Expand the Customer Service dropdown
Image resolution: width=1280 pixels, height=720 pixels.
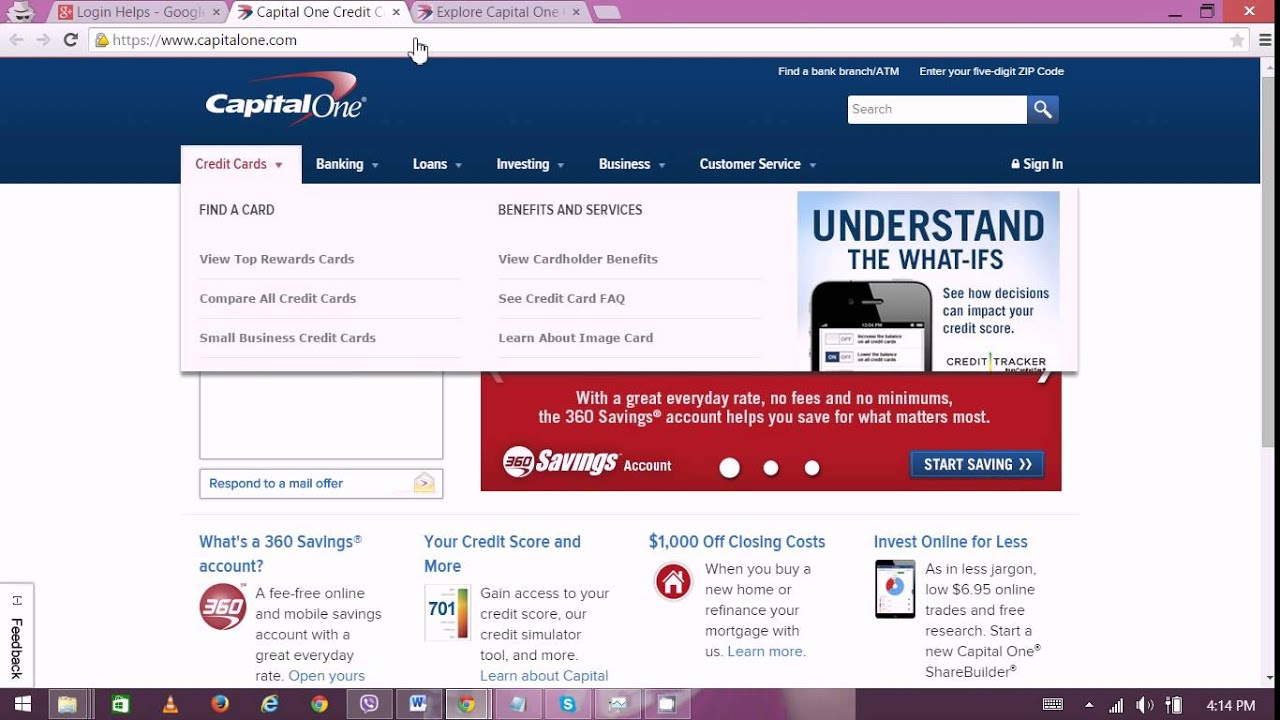click(758, 164)
